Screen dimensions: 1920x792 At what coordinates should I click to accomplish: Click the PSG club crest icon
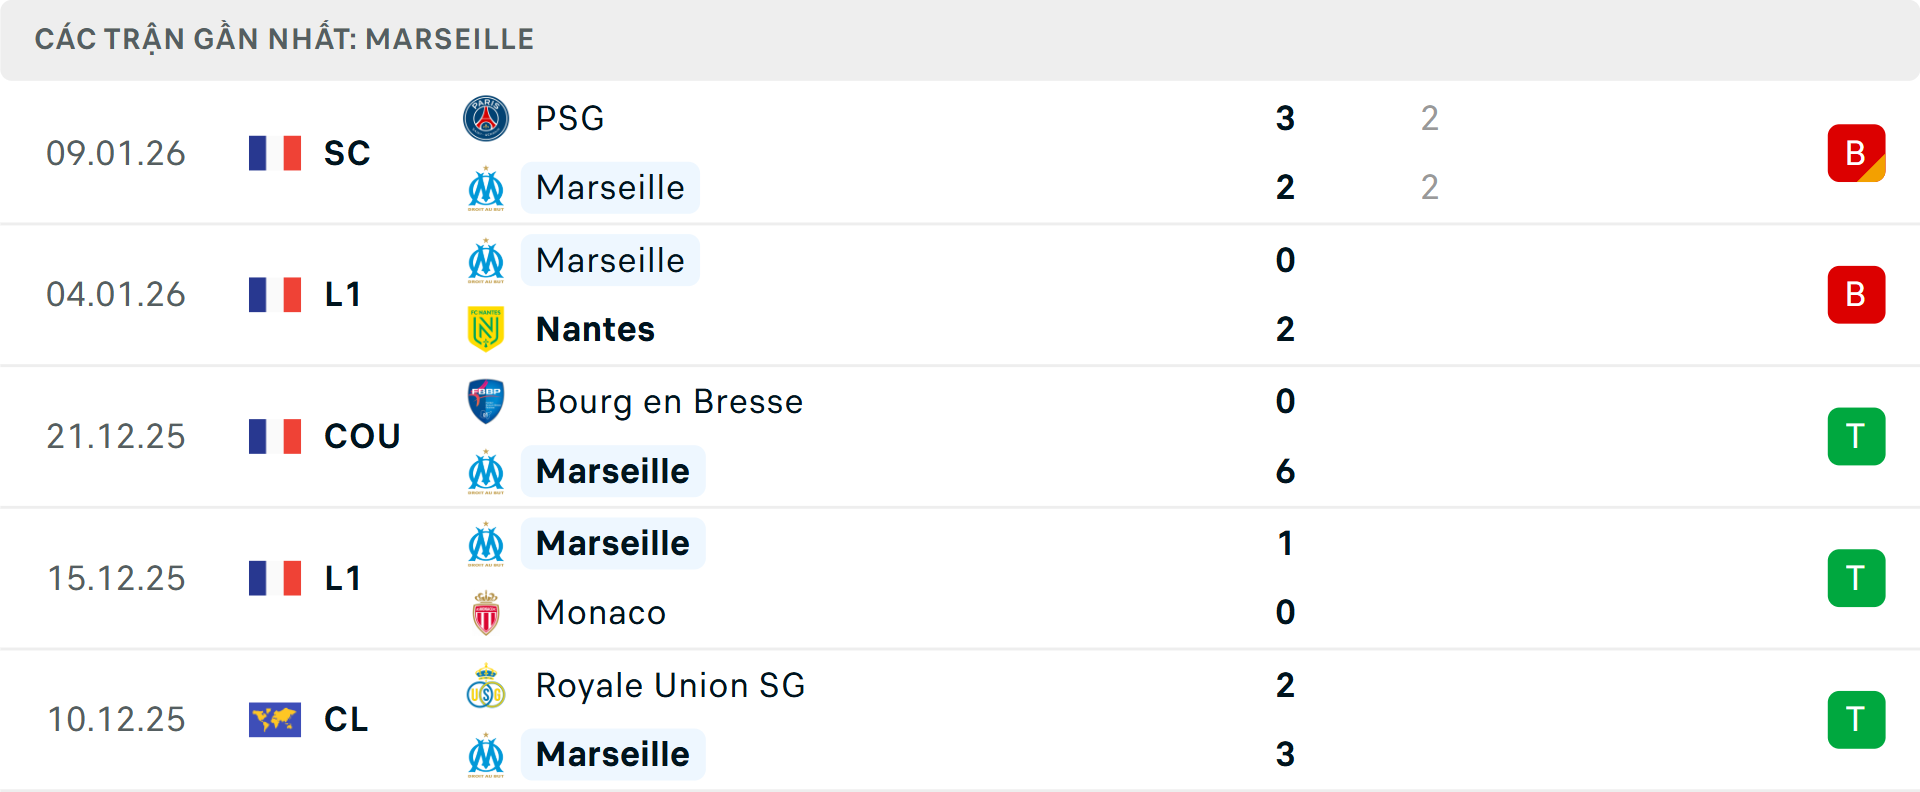pyautogui.click(x=487, y=118)
